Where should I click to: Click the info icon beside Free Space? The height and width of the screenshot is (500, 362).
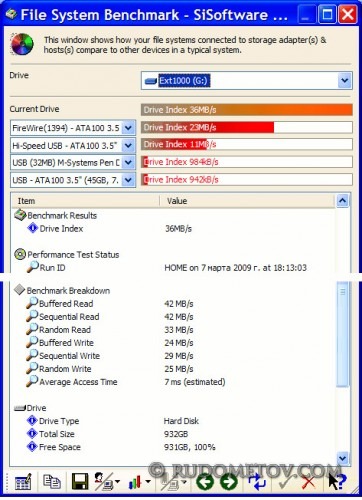[x=32, y=446]
